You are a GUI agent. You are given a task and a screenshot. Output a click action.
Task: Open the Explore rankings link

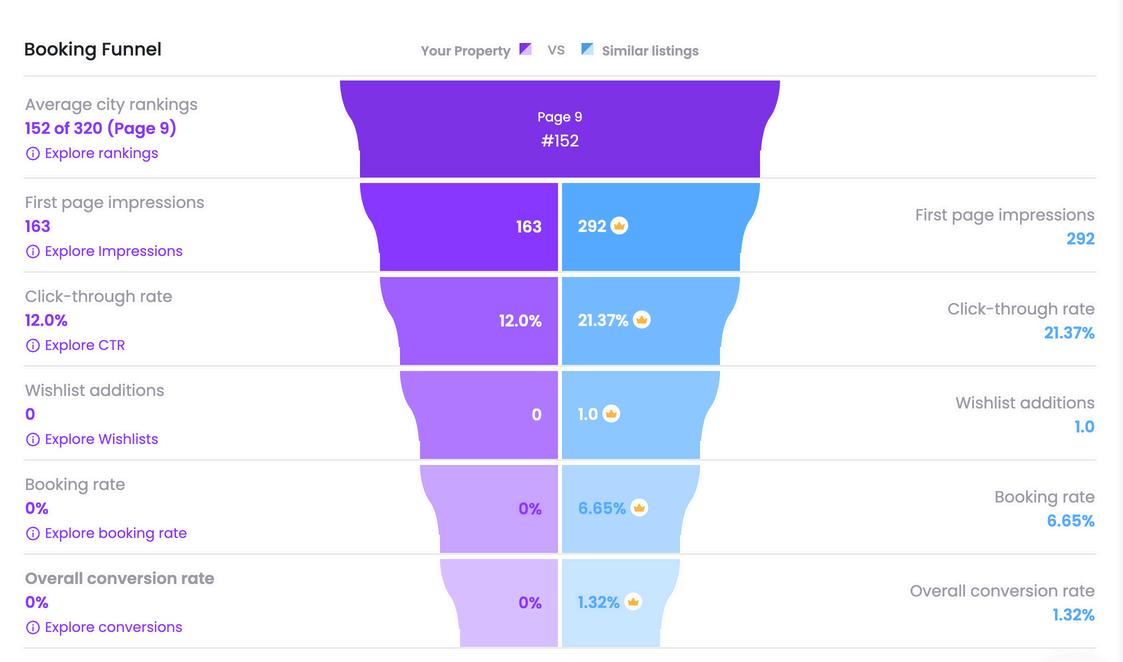(x=101, y=154)
